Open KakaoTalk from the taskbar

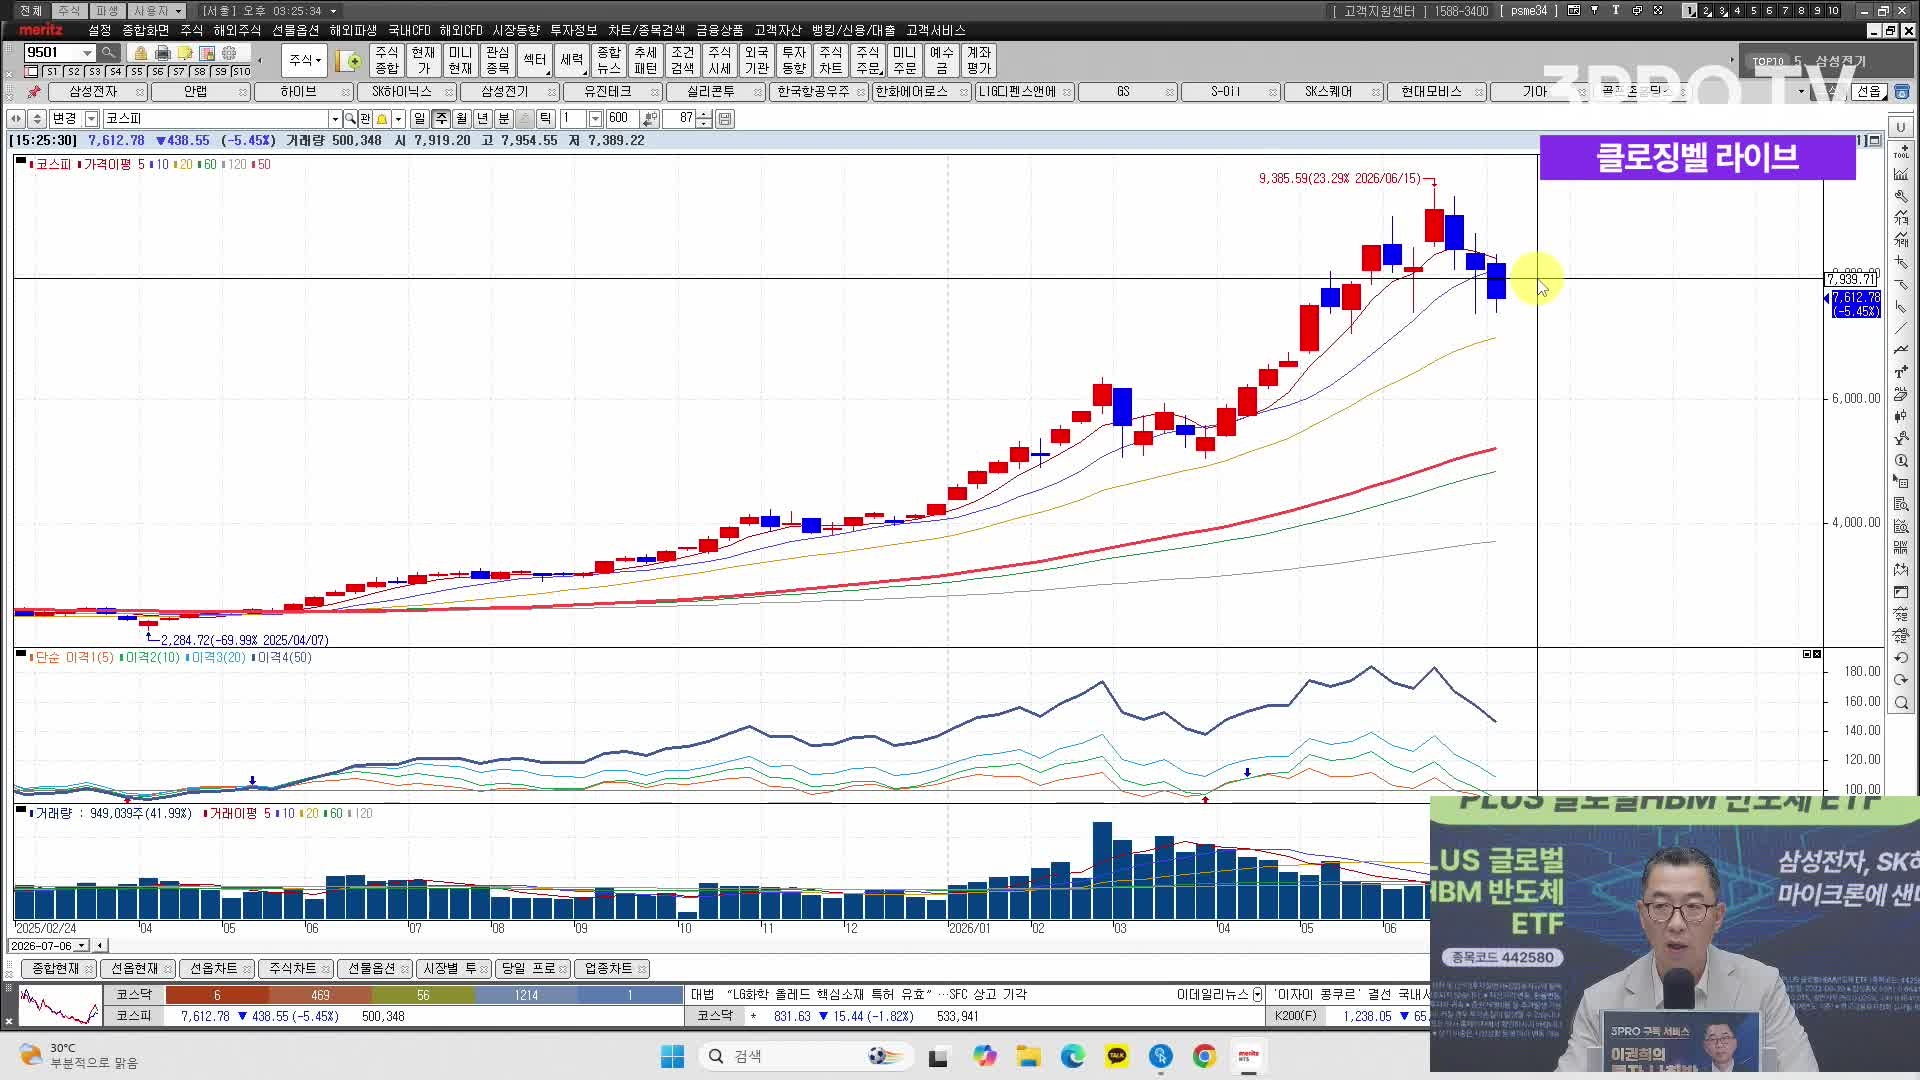point(1117,1056)
